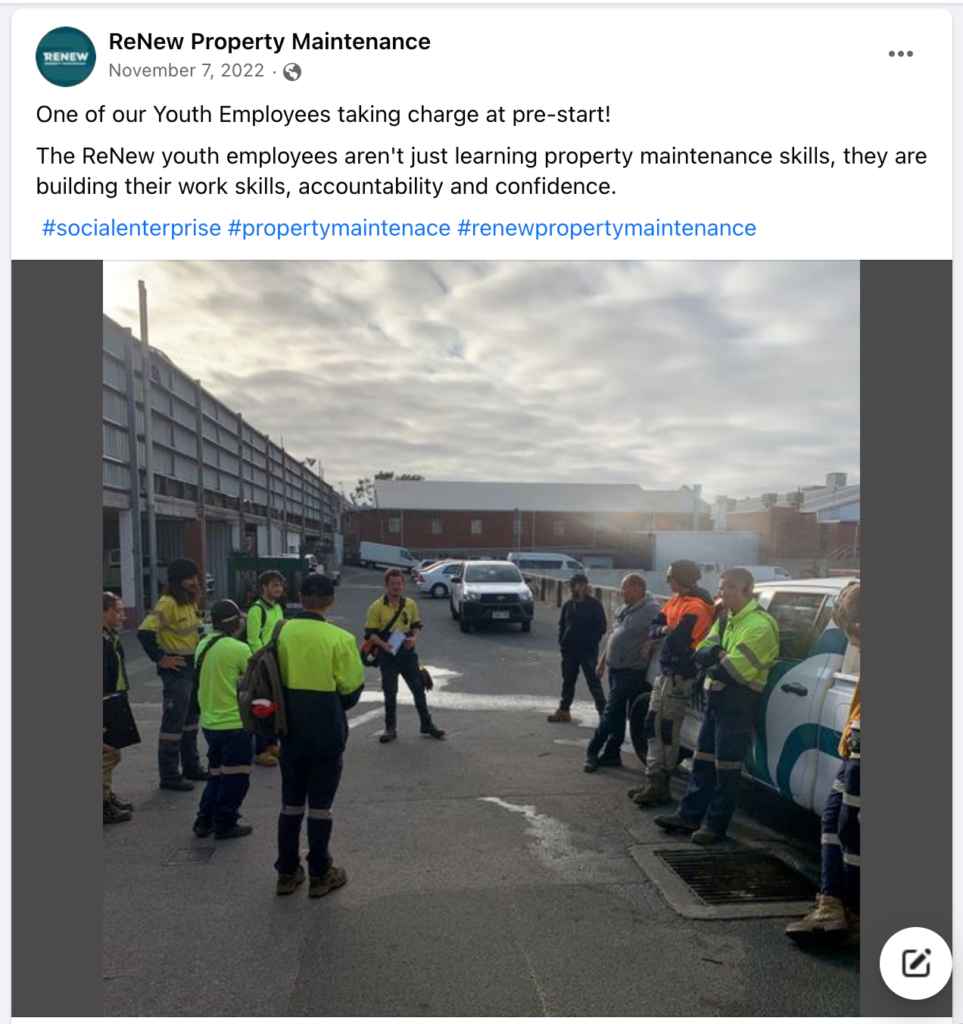Screen dimensions: 963x1024
Task: Open the ReNew Property Maintenance page name
Action: point(269,41)
